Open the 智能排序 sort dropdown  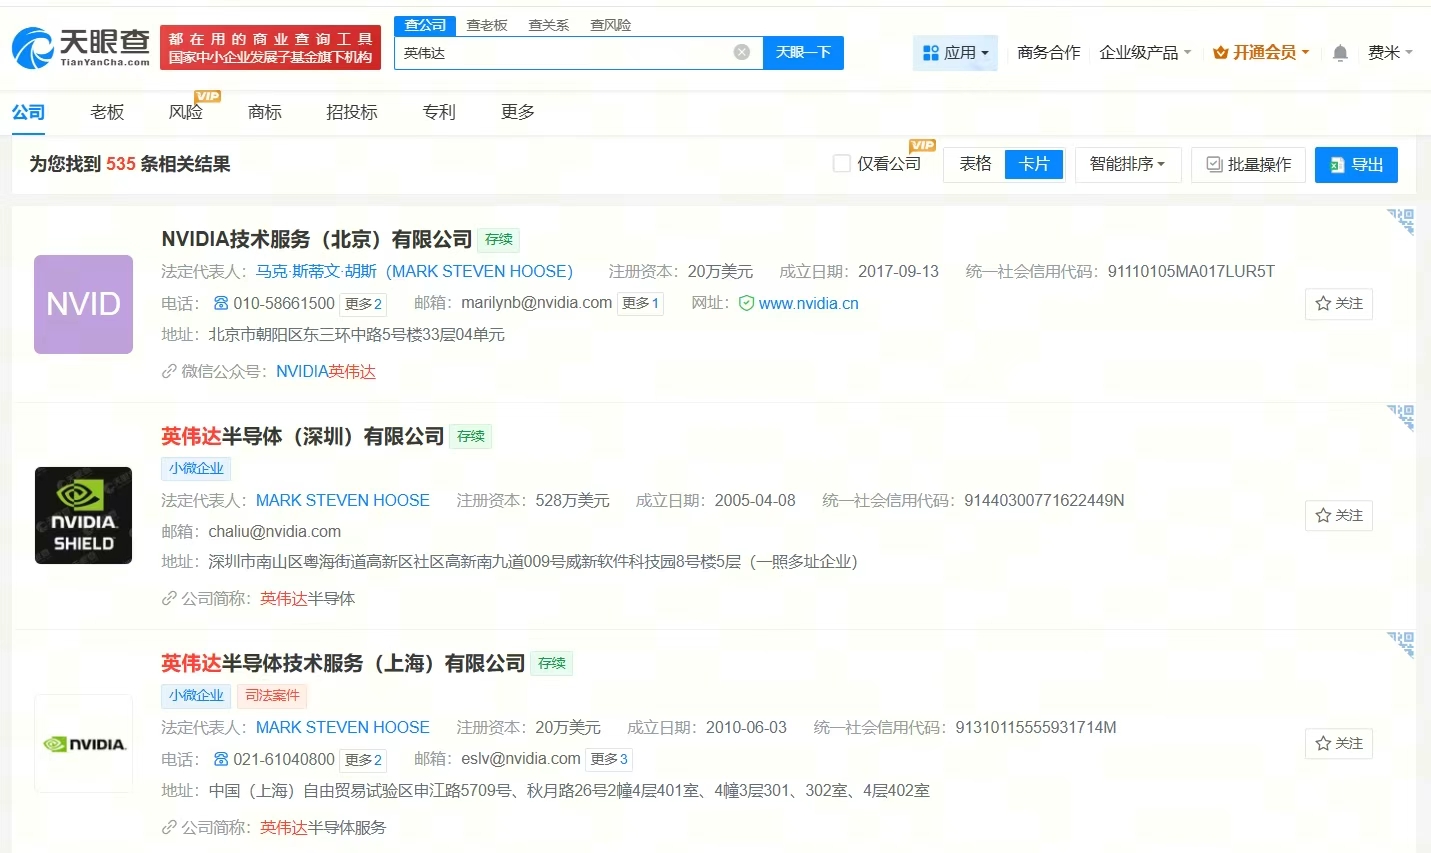pos(1128,164)
